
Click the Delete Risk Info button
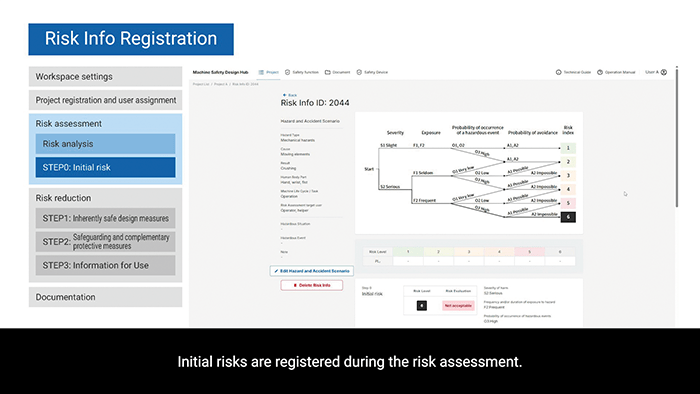point(312,285)
